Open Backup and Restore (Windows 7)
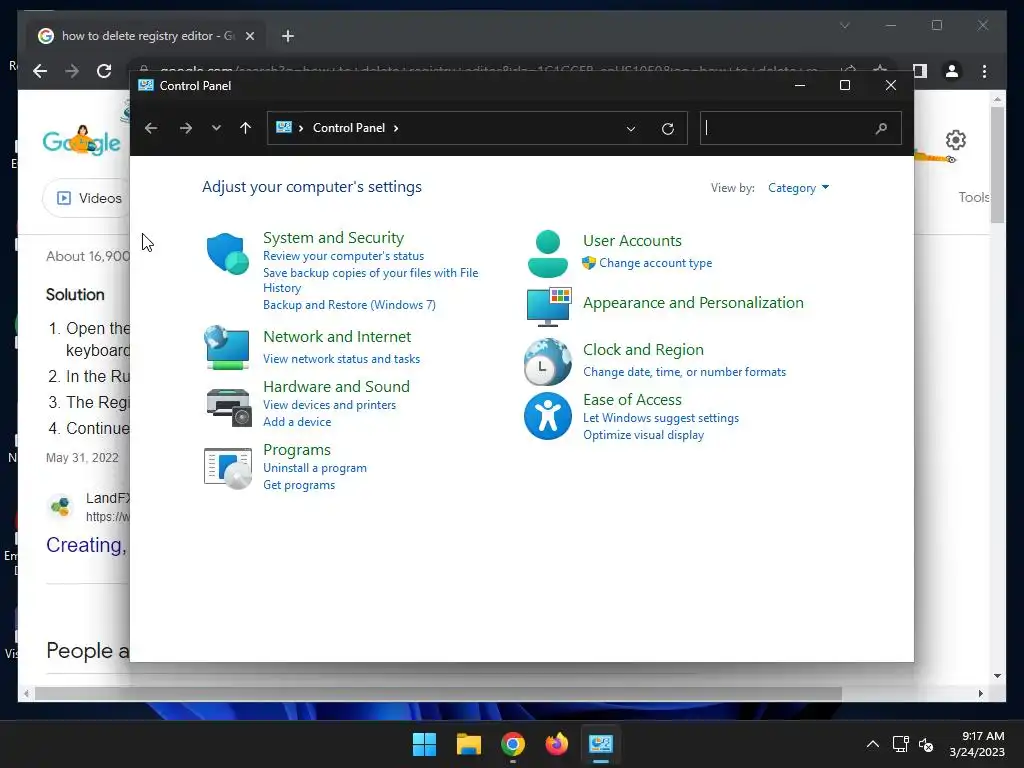The height and width of the screenshot is (768, 1024). point(349,305)
